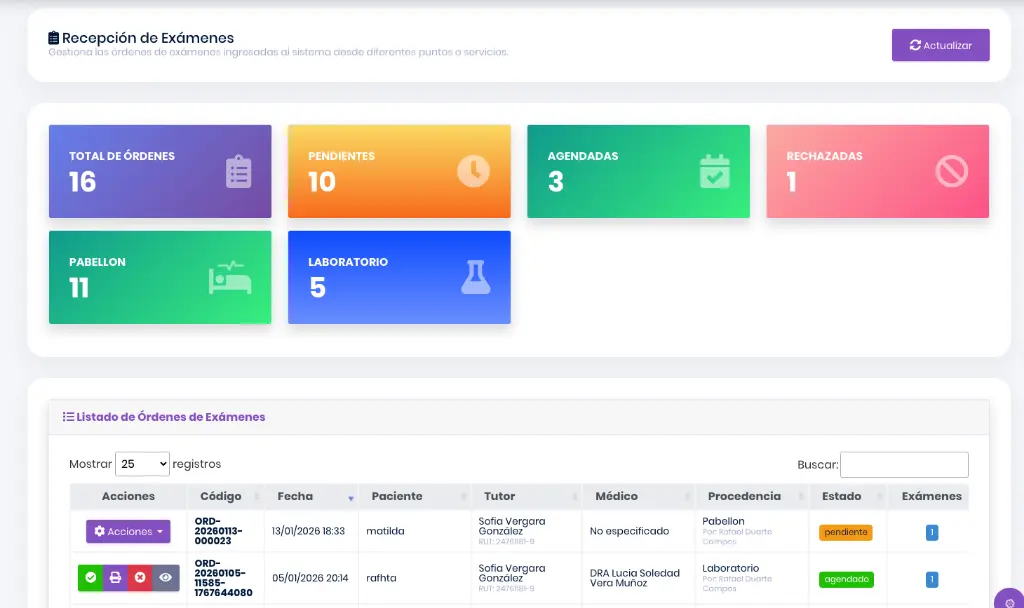View rafhta order details via eye icon
This screenshot has height=608, width=1024.
tap(166, 578)
